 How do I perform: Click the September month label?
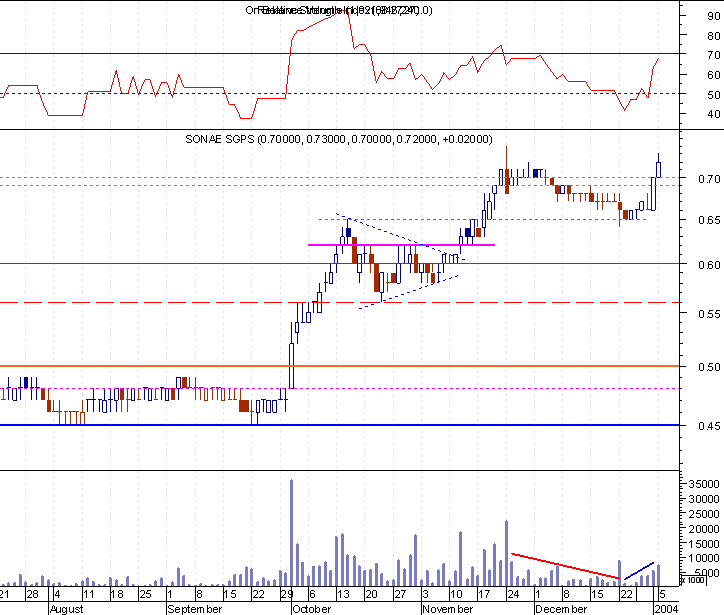point(194,609)
